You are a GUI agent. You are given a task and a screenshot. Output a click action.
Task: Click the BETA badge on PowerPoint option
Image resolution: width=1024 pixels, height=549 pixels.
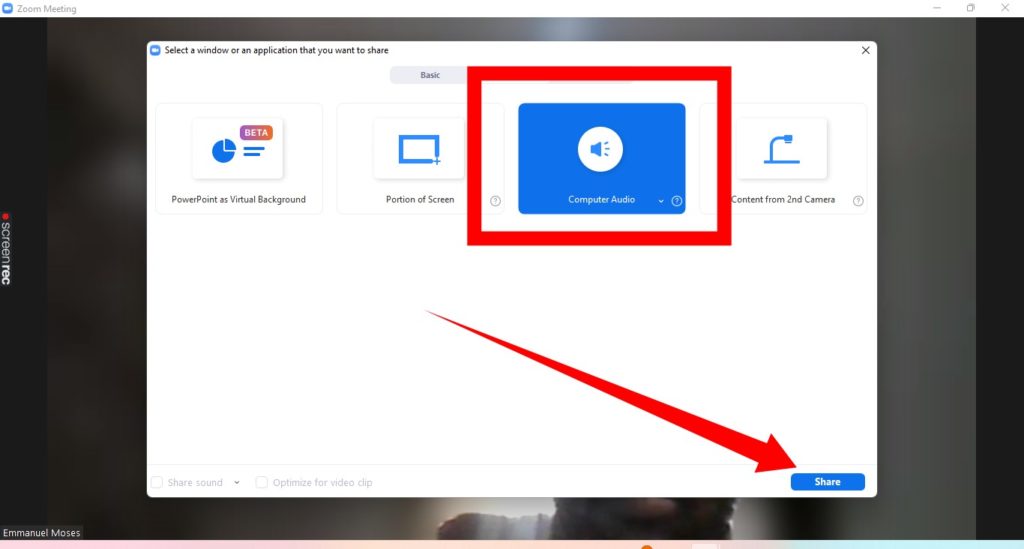click(256, 133)
